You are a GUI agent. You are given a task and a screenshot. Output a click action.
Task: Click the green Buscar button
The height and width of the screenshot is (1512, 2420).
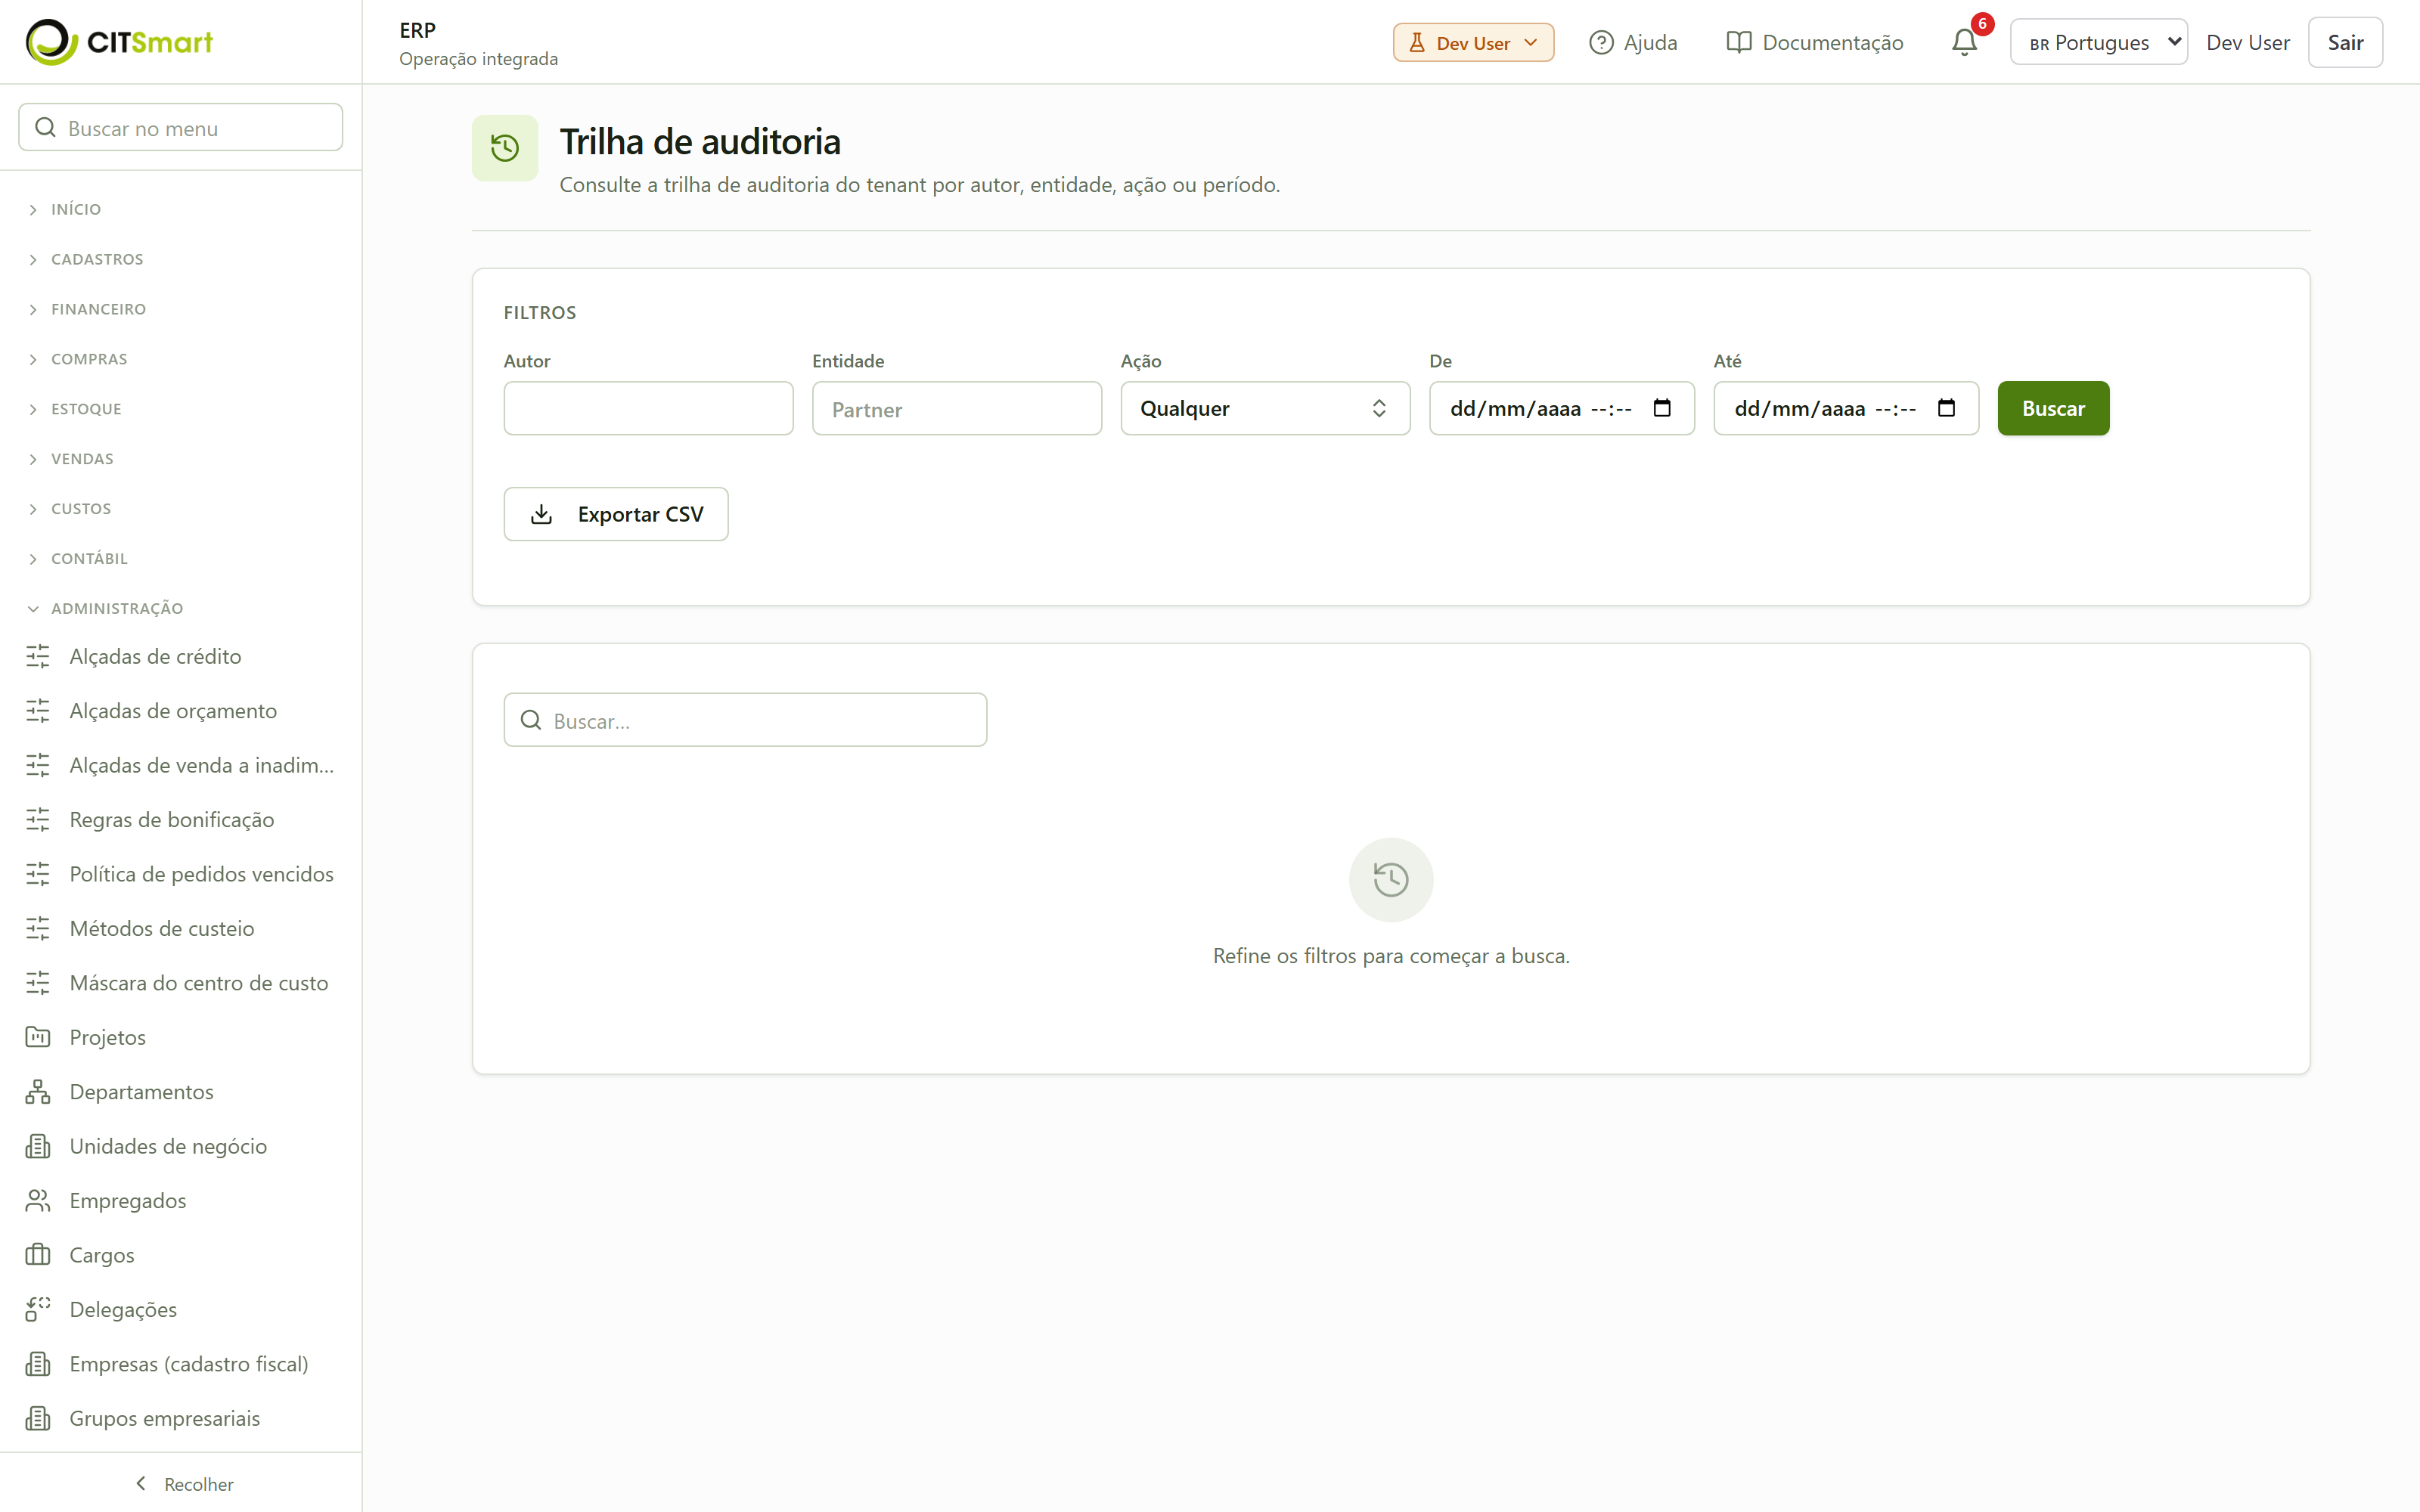(2053, 408)
